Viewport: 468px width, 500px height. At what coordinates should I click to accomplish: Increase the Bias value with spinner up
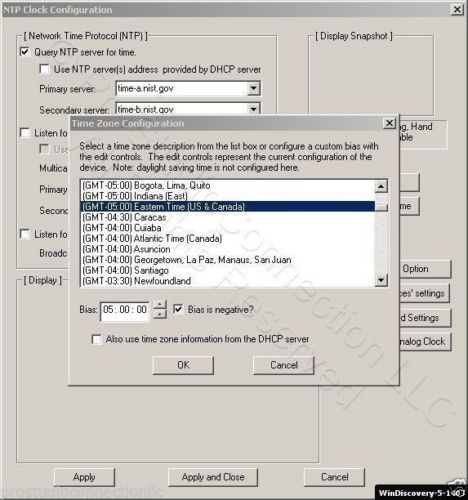click(x=160, y=305)
